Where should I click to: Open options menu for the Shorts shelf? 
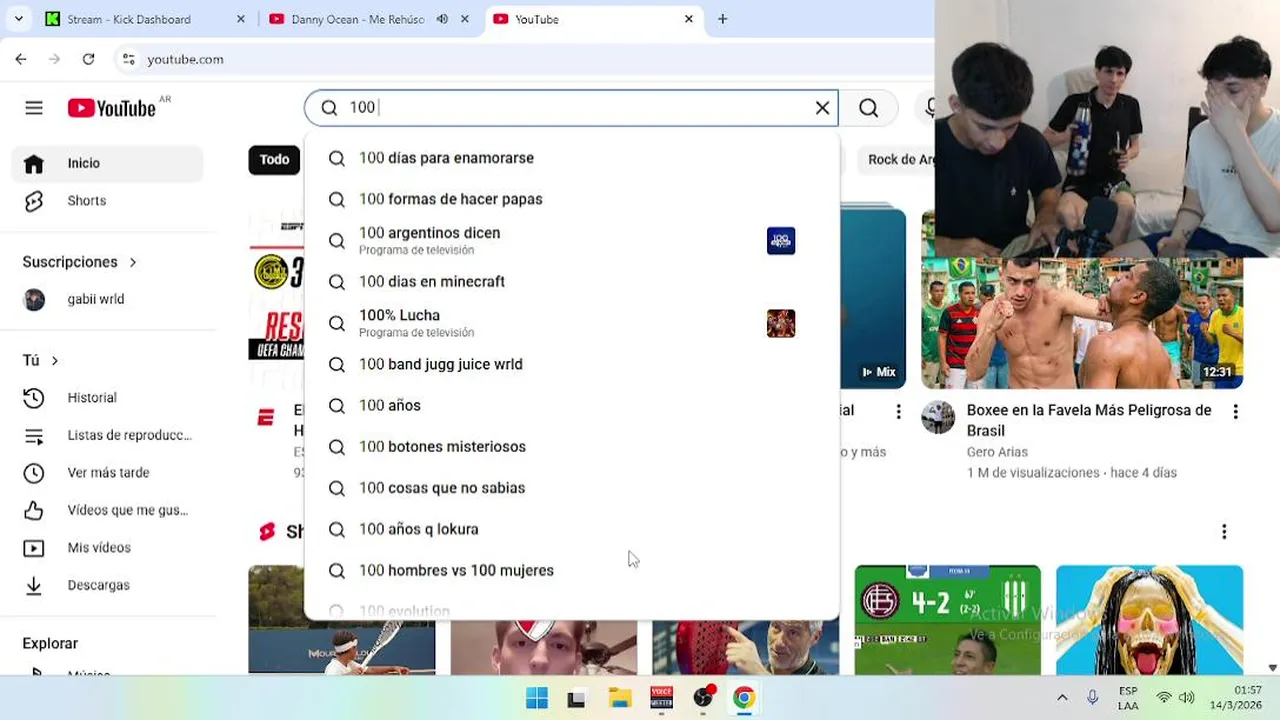[1224, 532]
